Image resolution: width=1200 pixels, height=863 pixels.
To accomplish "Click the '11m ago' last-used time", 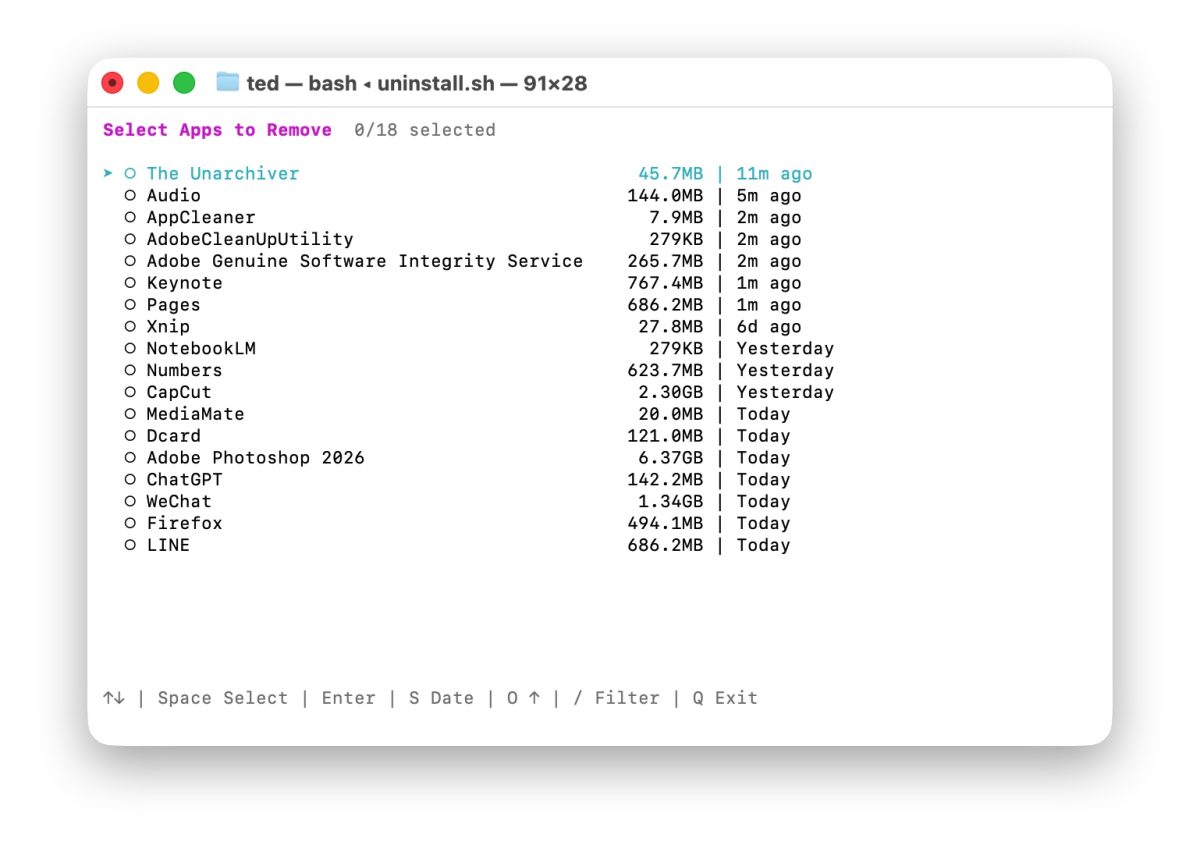I will point(774,174).
